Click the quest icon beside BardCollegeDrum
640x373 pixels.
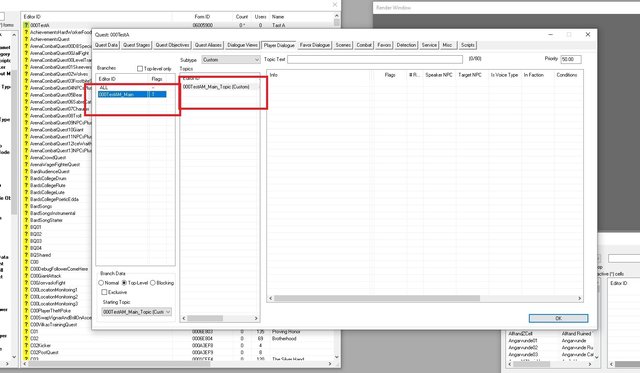[x=26, y=178]
